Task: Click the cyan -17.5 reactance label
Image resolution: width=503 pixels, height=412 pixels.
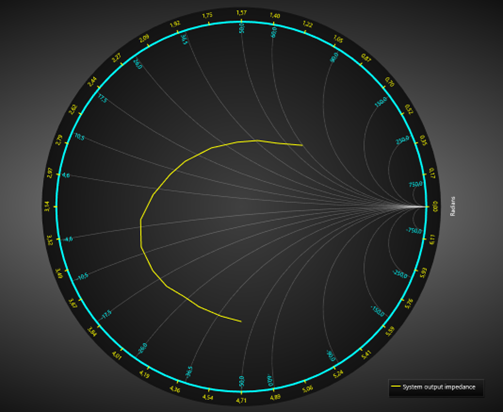Action: click(106, 315)
